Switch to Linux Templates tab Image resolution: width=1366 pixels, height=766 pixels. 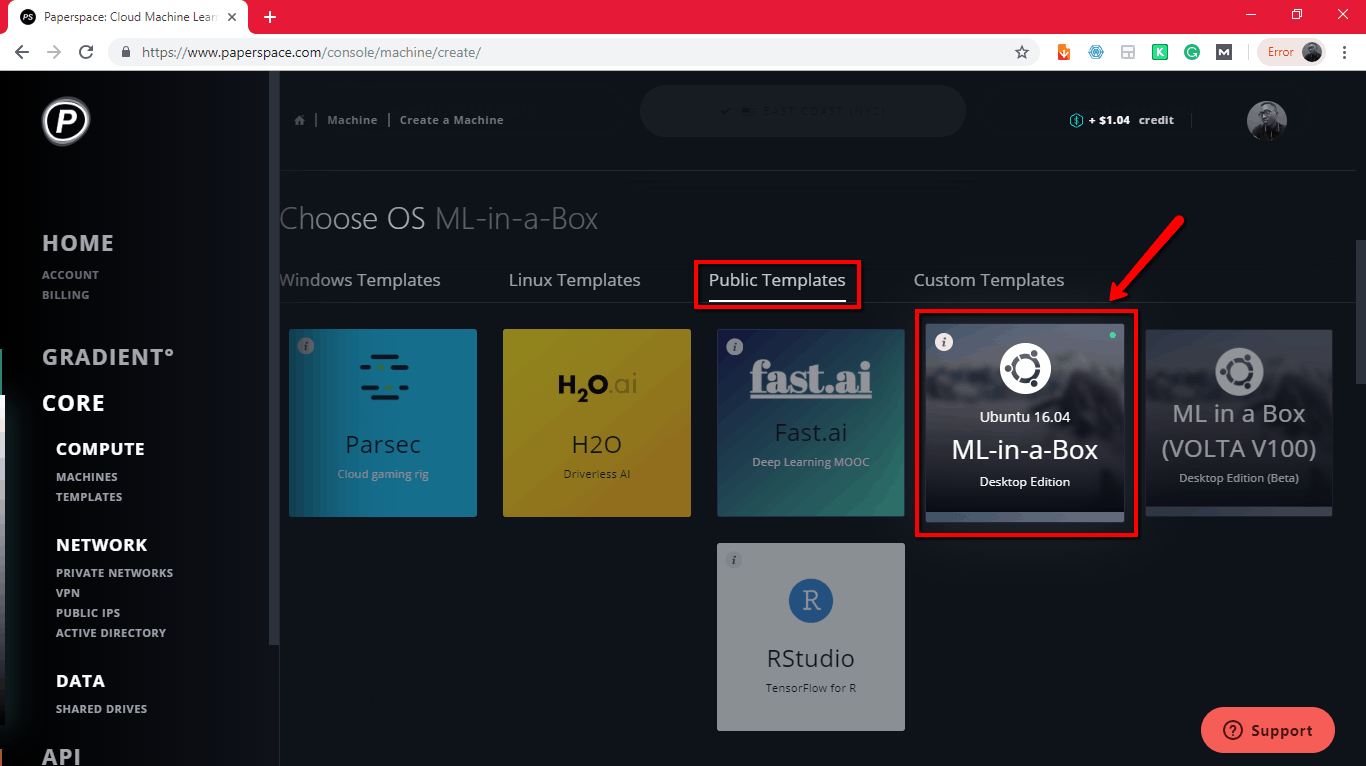(x=574, y=280)
